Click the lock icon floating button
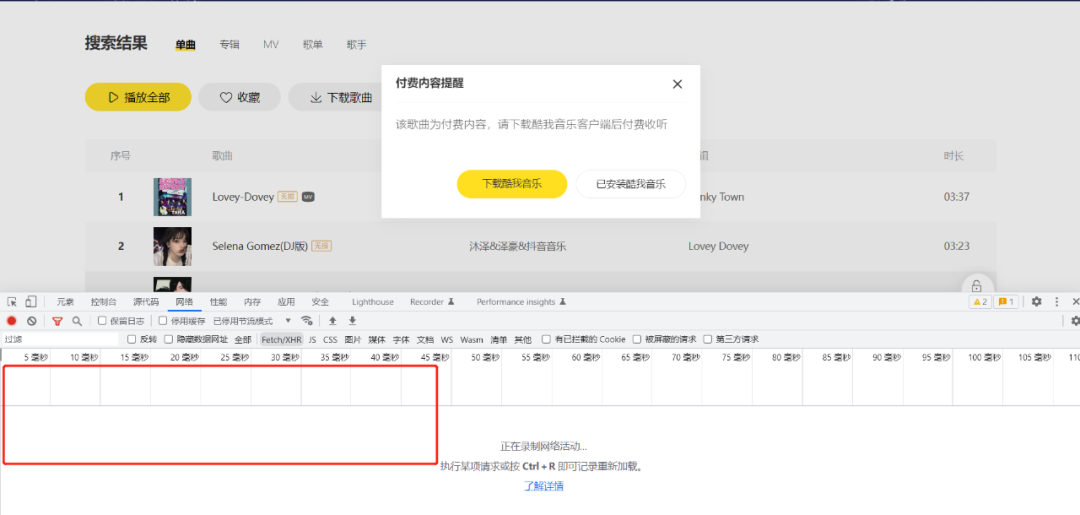 977,286
